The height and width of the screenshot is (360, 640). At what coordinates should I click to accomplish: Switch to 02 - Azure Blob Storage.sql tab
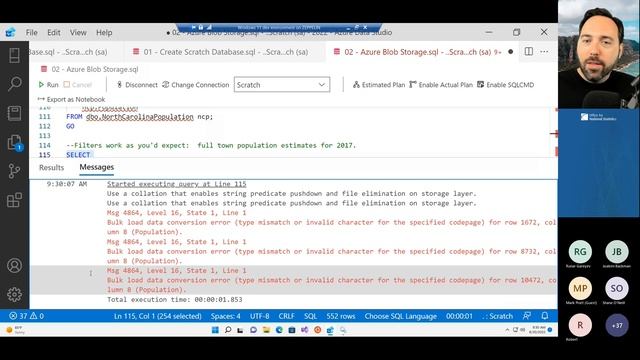point(422,52)
